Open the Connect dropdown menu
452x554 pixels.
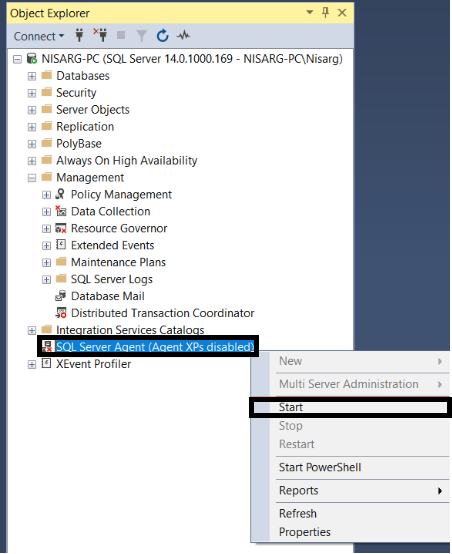tap(39, 36)
